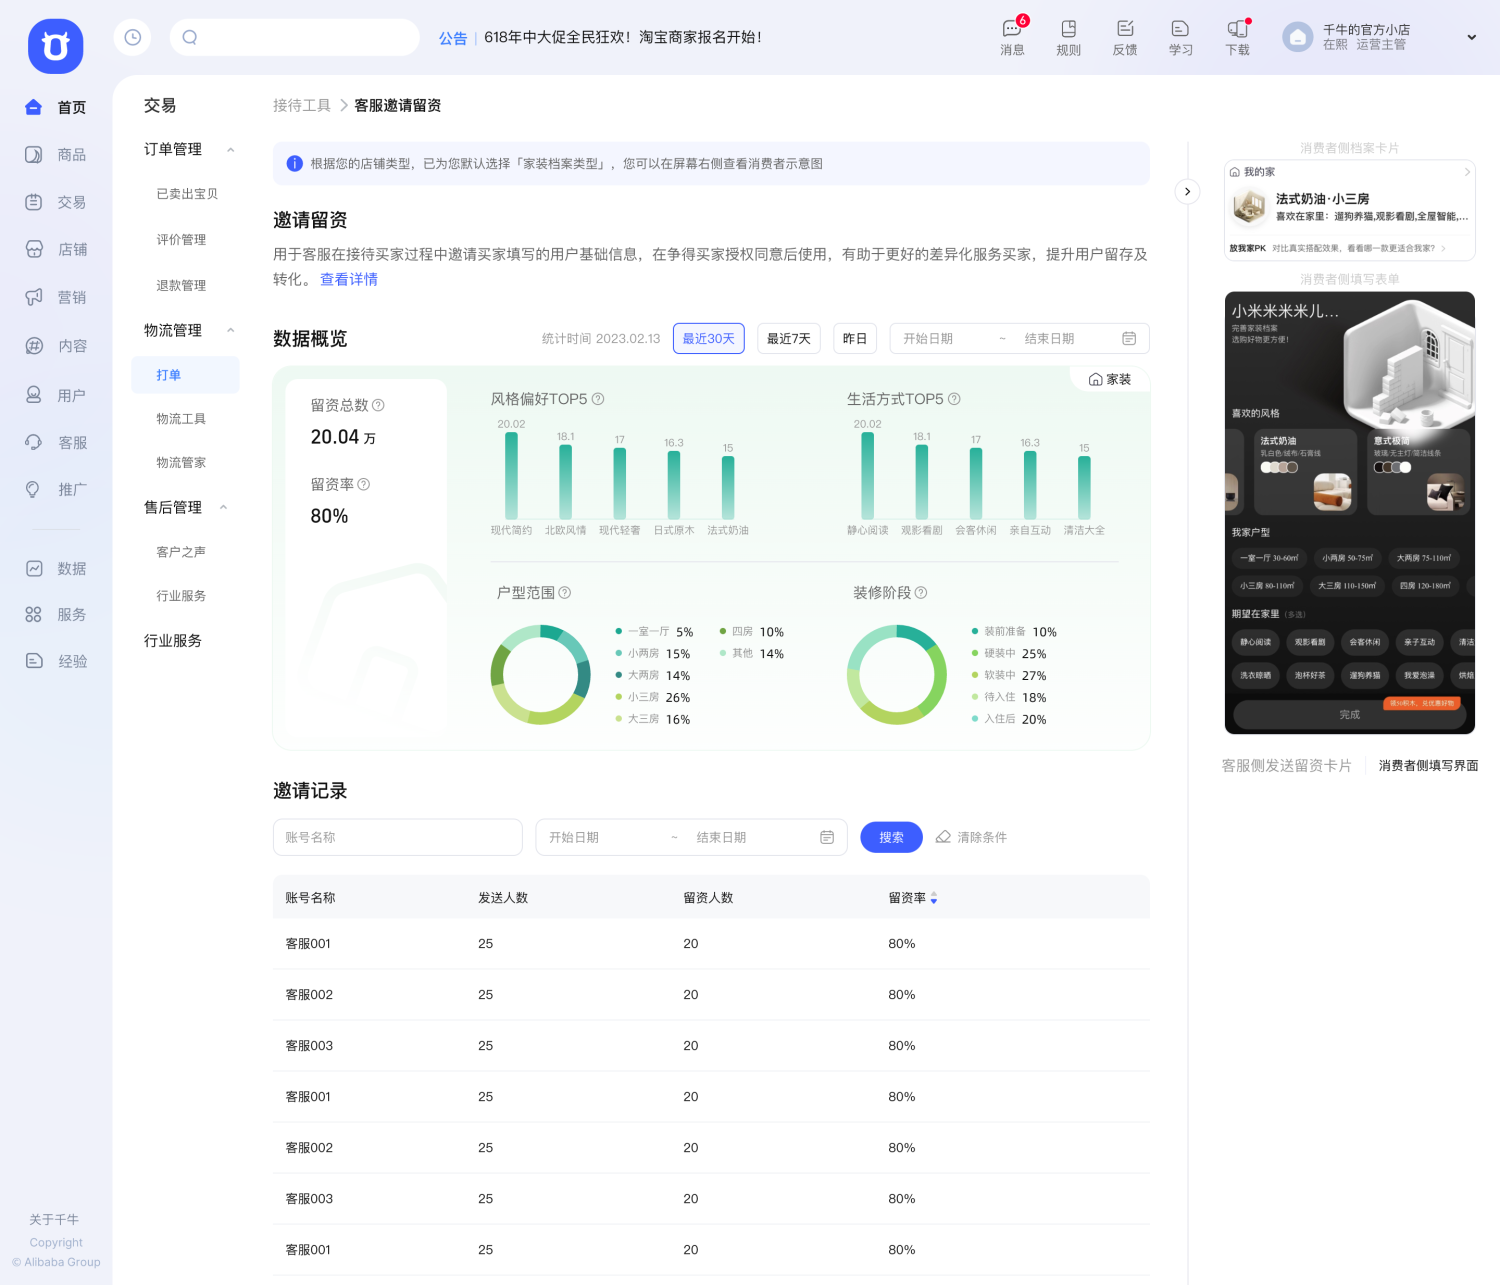The width and height of the screenshot is (1500, 1285).
Task: Open overview date range picker
Action: click(1020, 339)
